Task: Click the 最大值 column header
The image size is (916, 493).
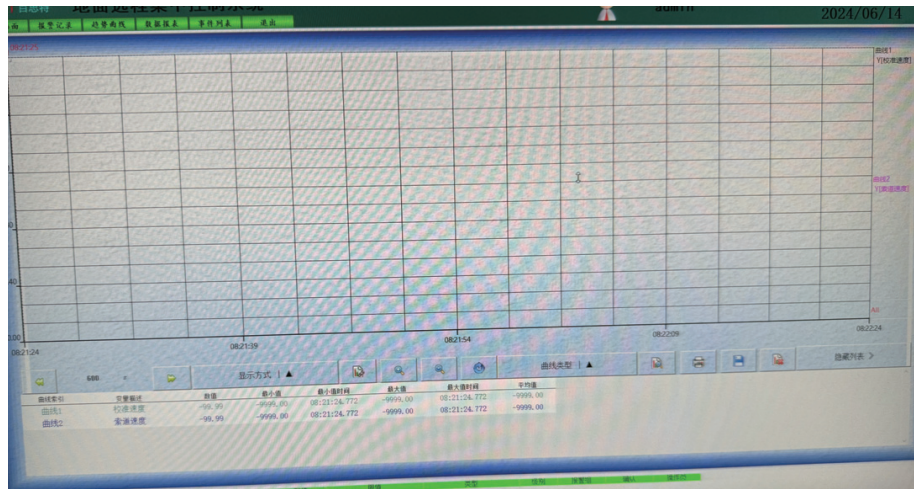Action: [397, 389]
